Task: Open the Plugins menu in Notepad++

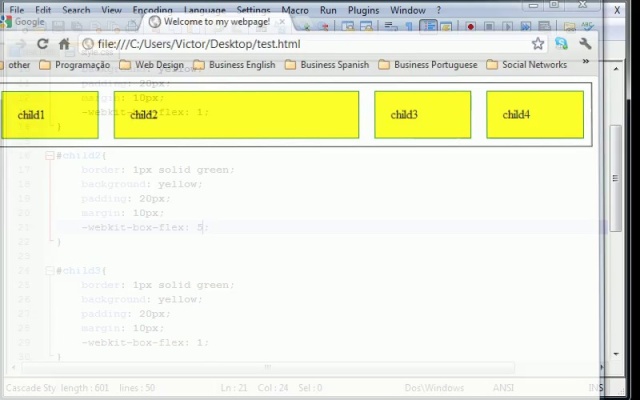Action: point(363,10)
